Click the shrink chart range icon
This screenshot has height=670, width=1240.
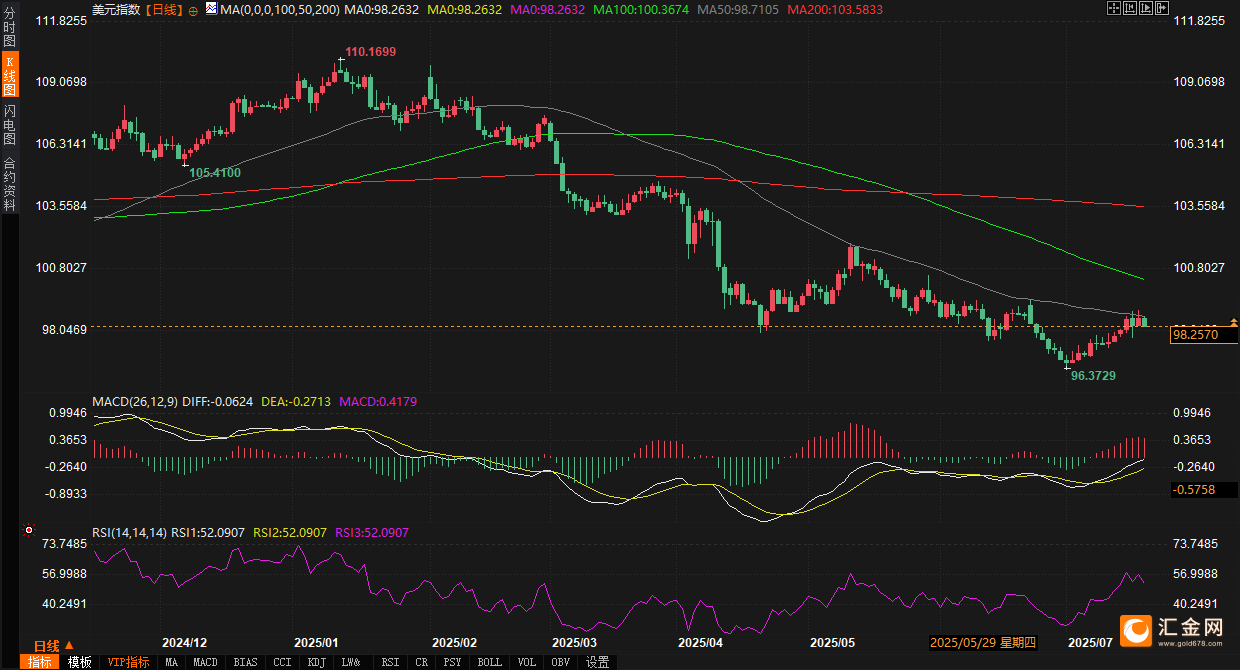click(x=1130, y=8)
